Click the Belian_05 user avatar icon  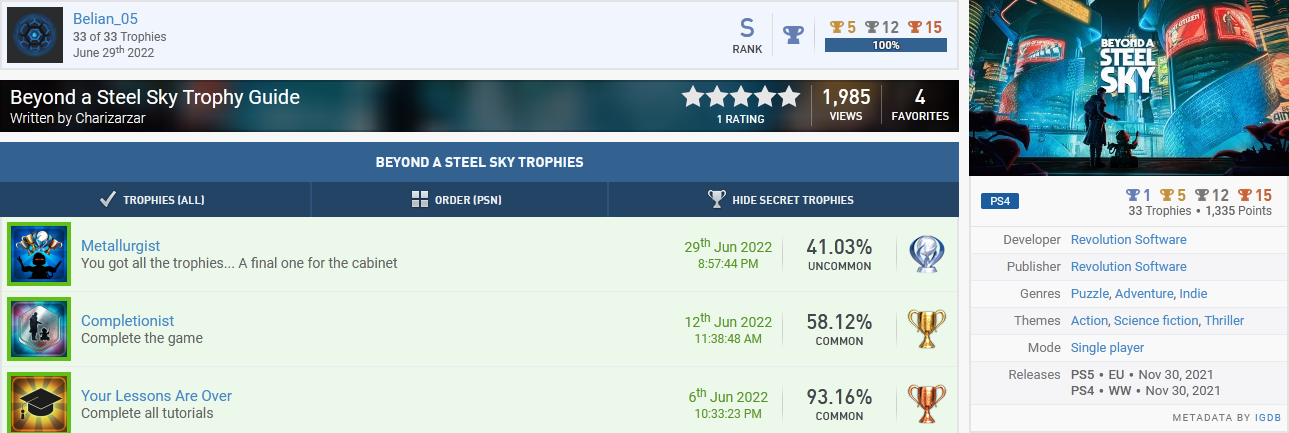tap(35, 35)
